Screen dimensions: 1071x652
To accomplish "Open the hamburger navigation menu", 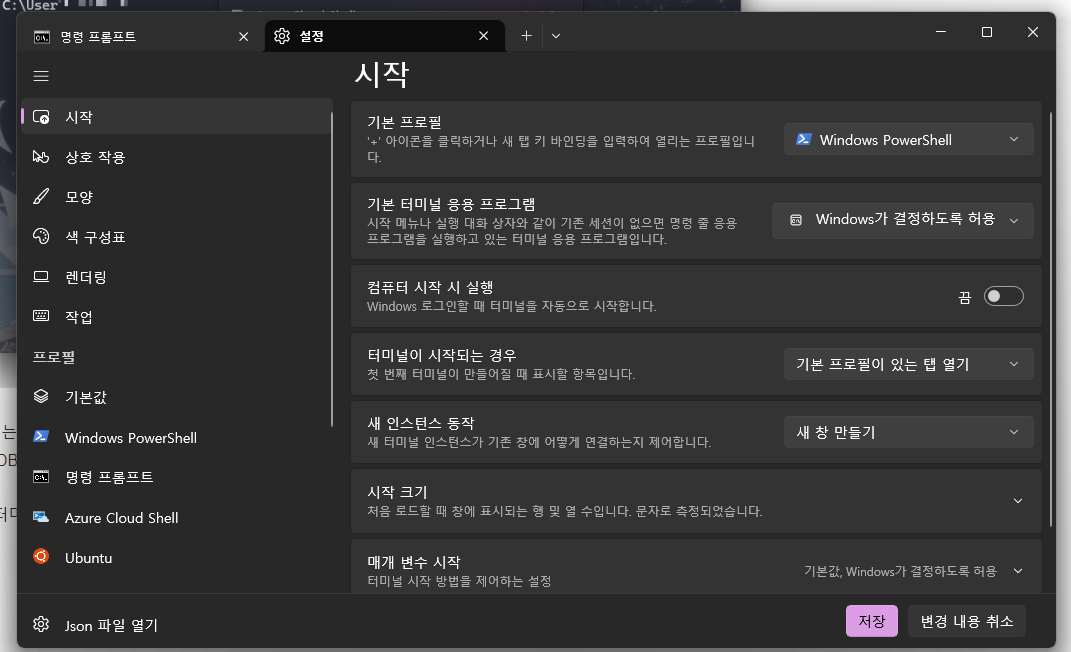I will click(41, 76).
